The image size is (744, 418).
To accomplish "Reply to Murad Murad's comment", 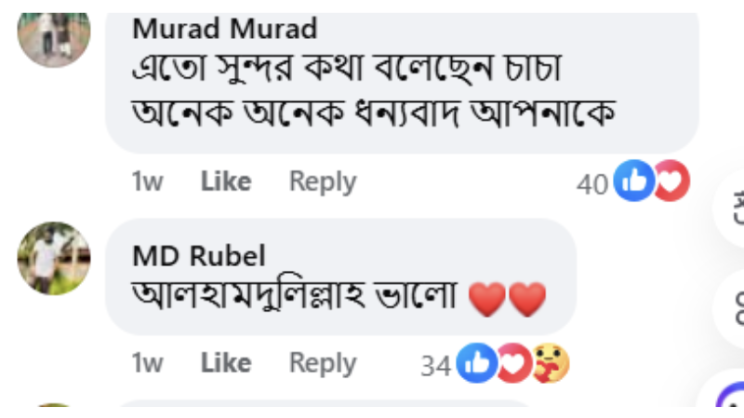I will 322,182.
